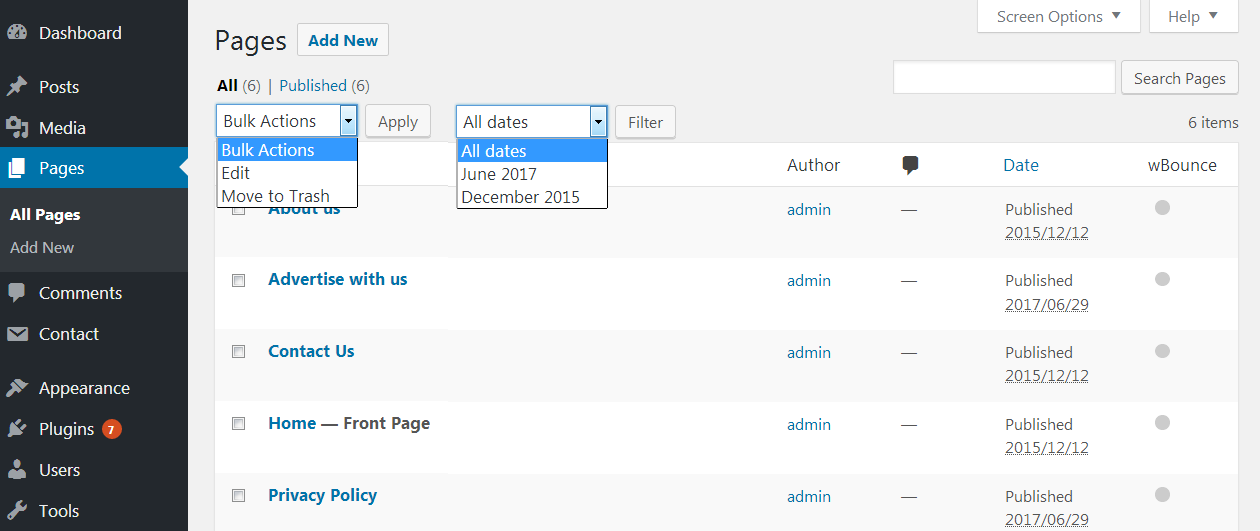Click the Author column header
The height and width of the screenshot is (531, 1260).
pyautogui.click(x=813, y=165)
